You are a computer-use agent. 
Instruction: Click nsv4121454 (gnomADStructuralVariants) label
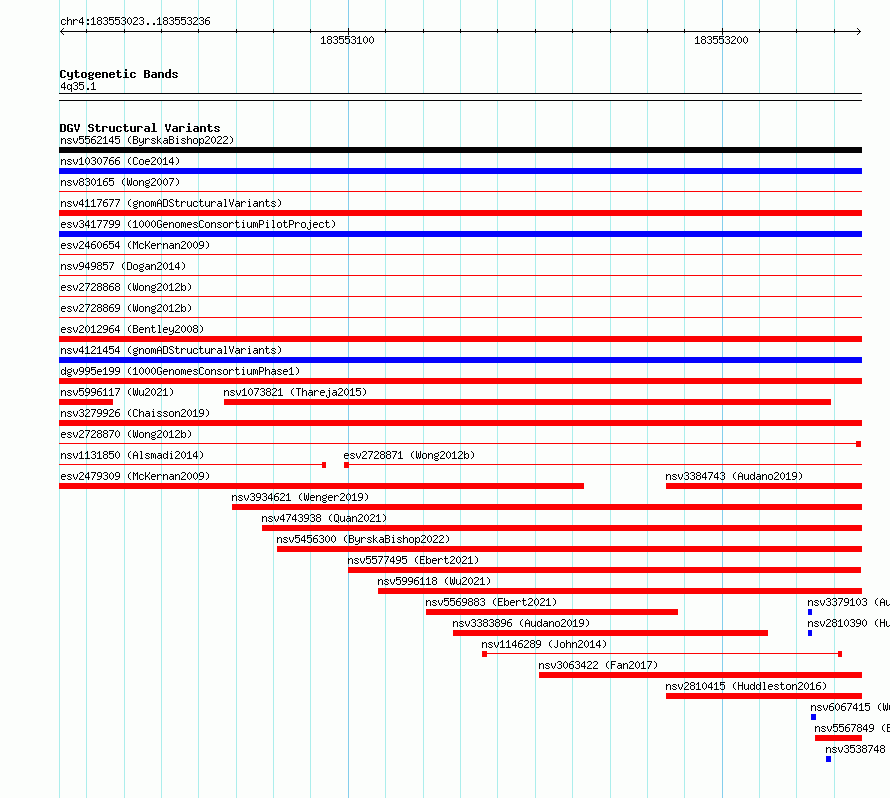coord(171,350)
